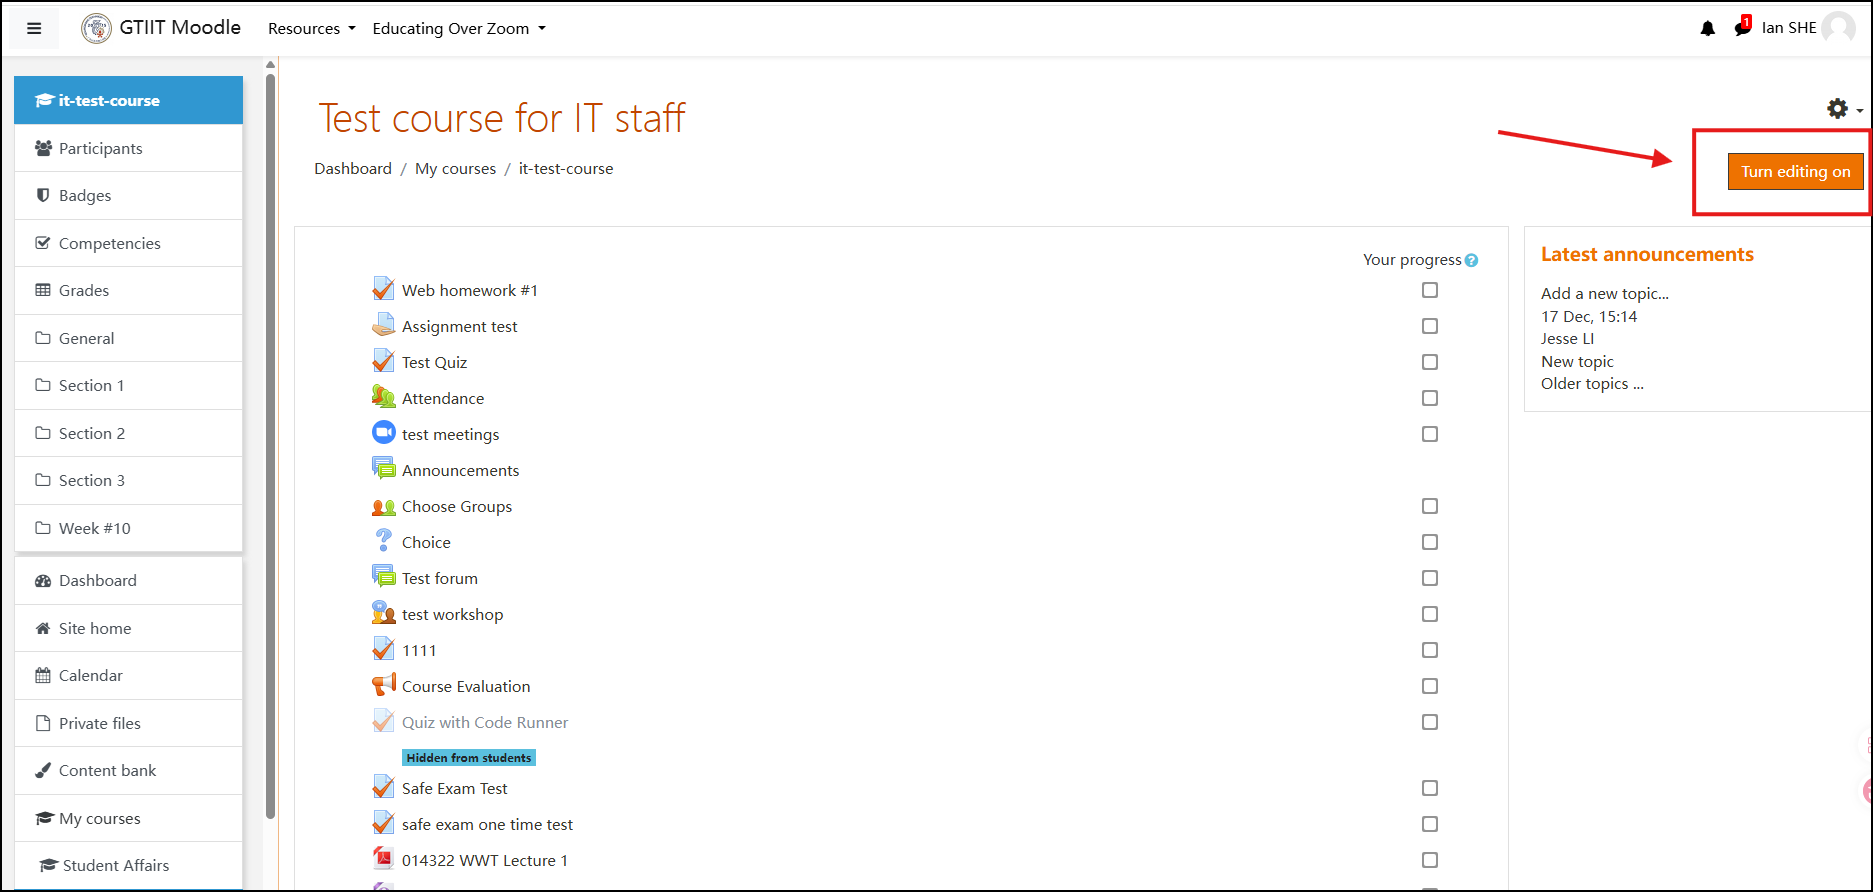The height and width of the screenshot is (892, 1873).
Task: Select Participants in the sidebar
Action: pyautogui.click(x=100, y=148)
